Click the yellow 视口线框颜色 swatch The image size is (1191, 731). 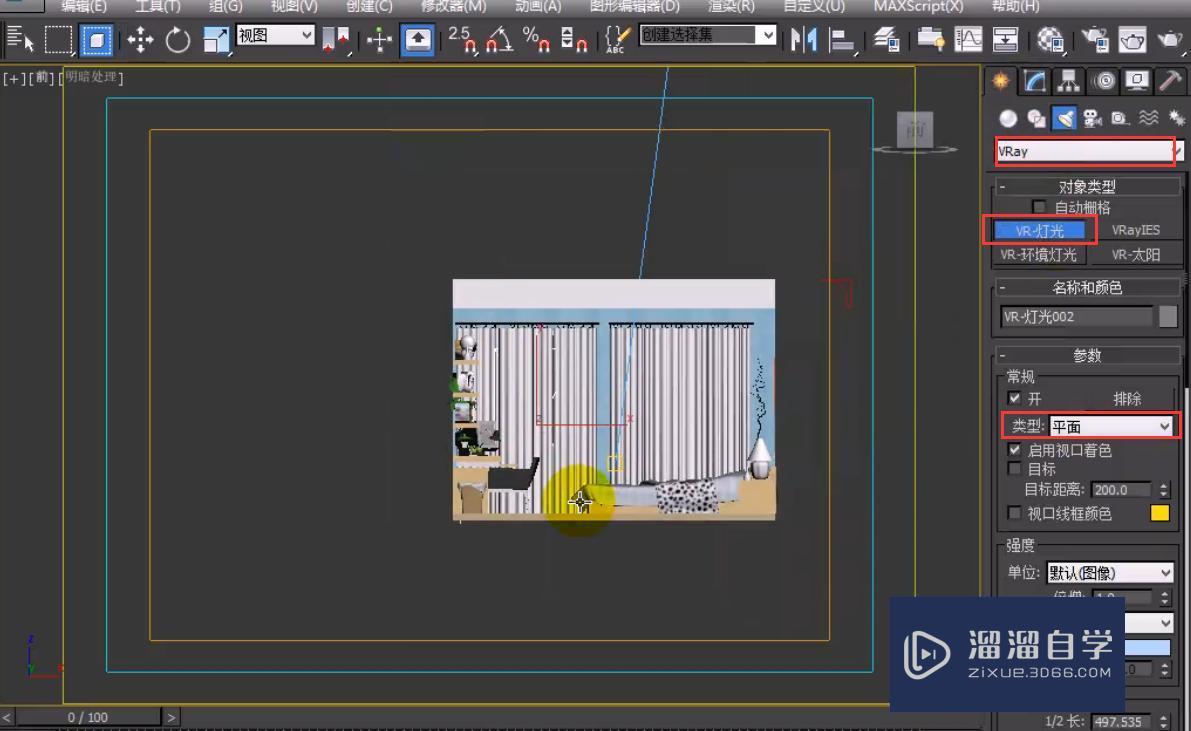coord(1159,514)
